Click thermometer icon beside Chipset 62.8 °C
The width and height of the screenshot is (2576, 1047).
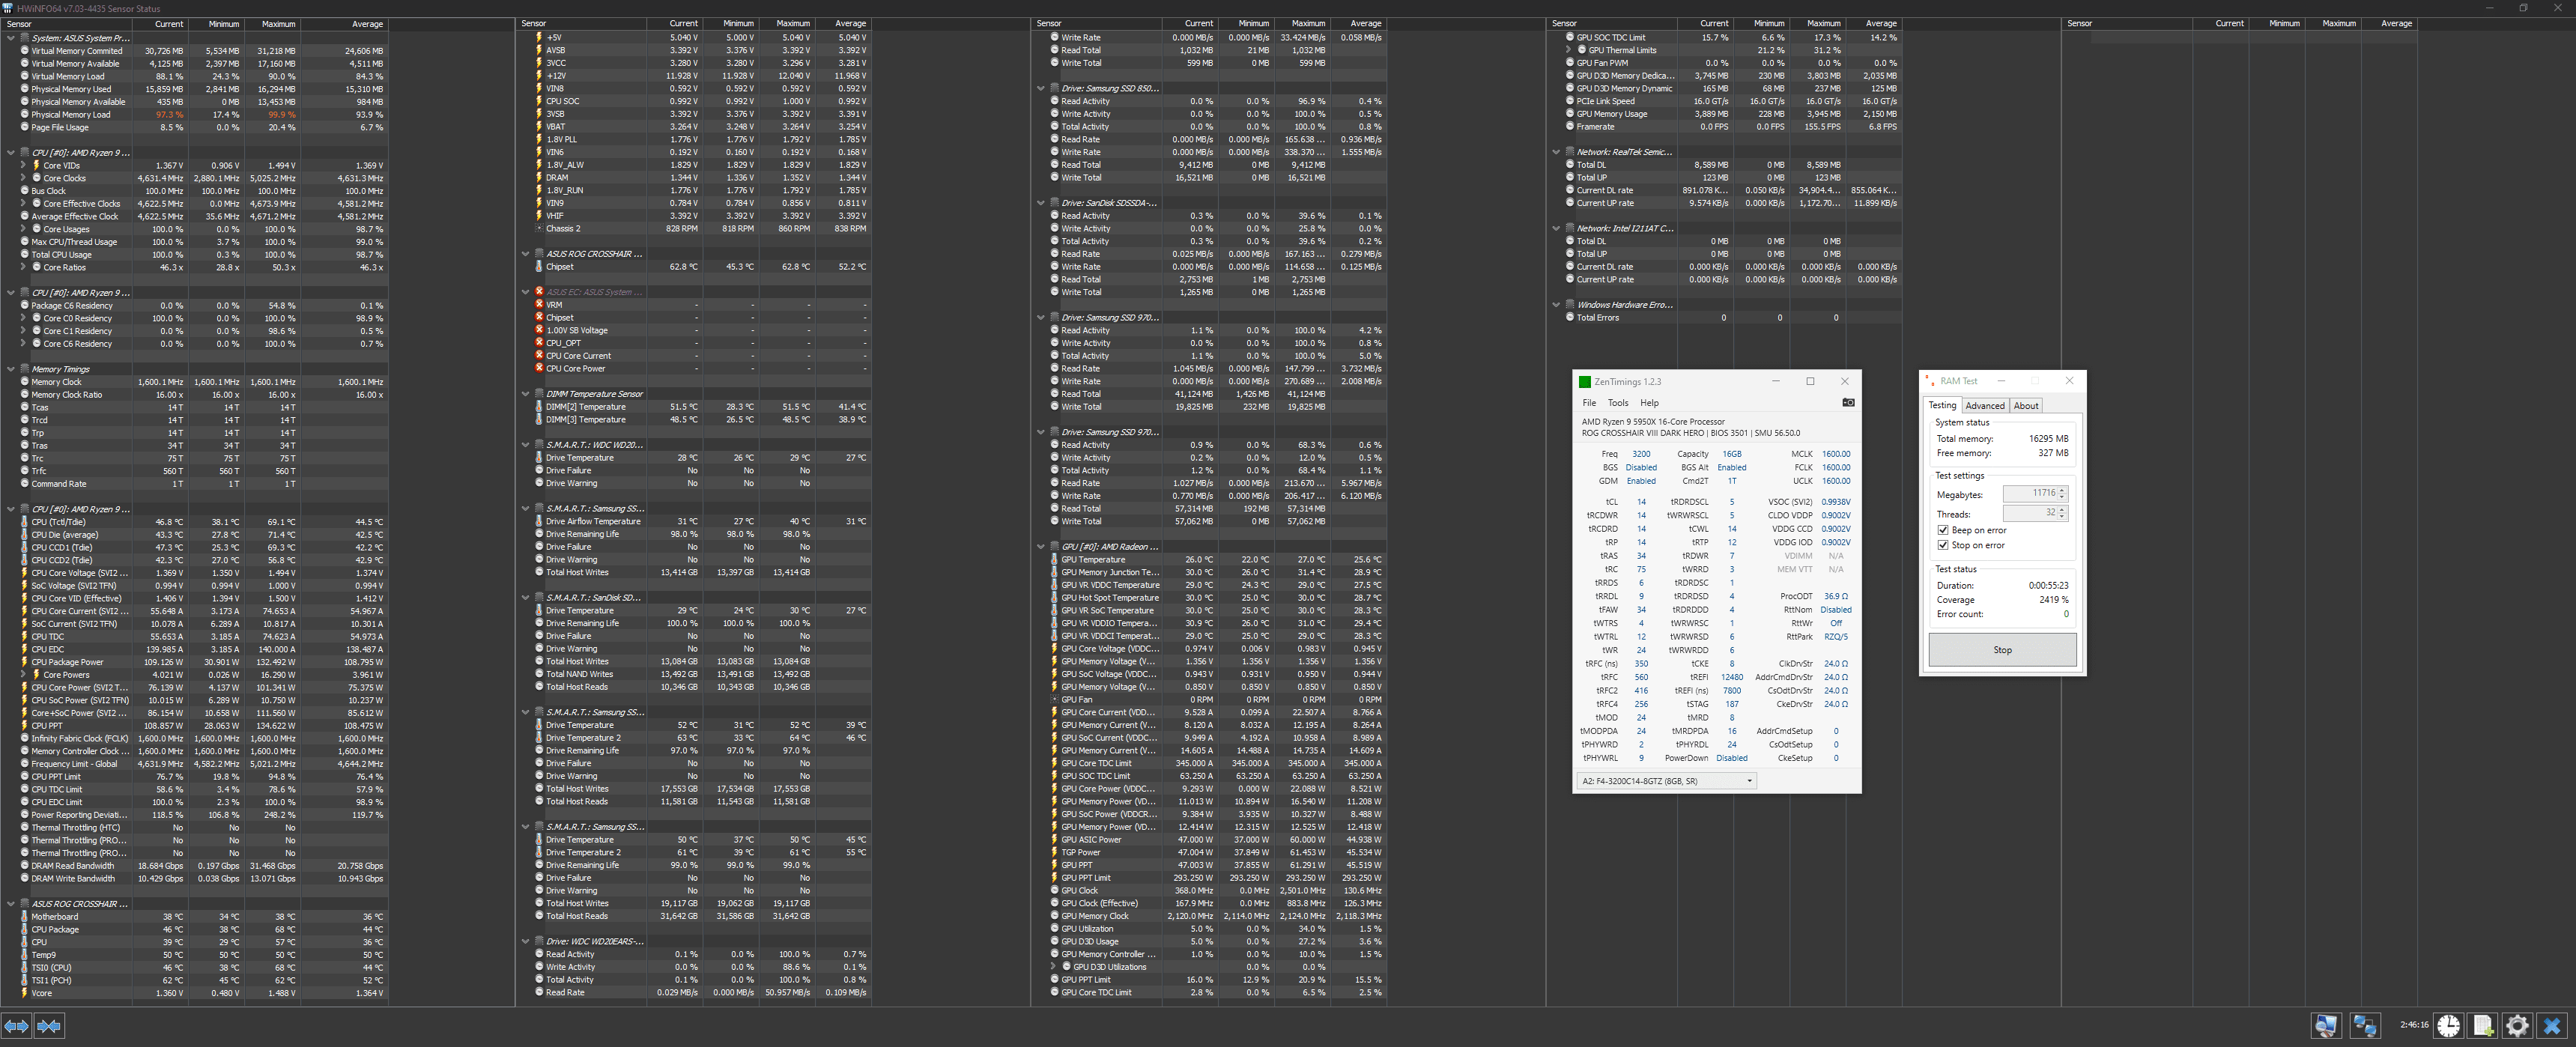coord(539,267)
